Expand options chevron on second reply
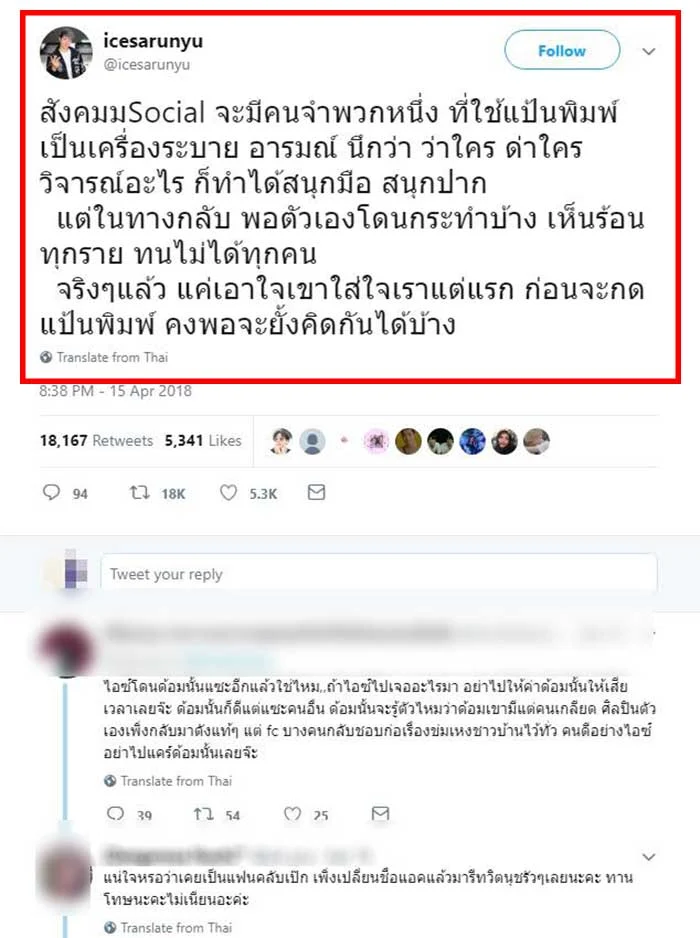 (x=649, y=857)
